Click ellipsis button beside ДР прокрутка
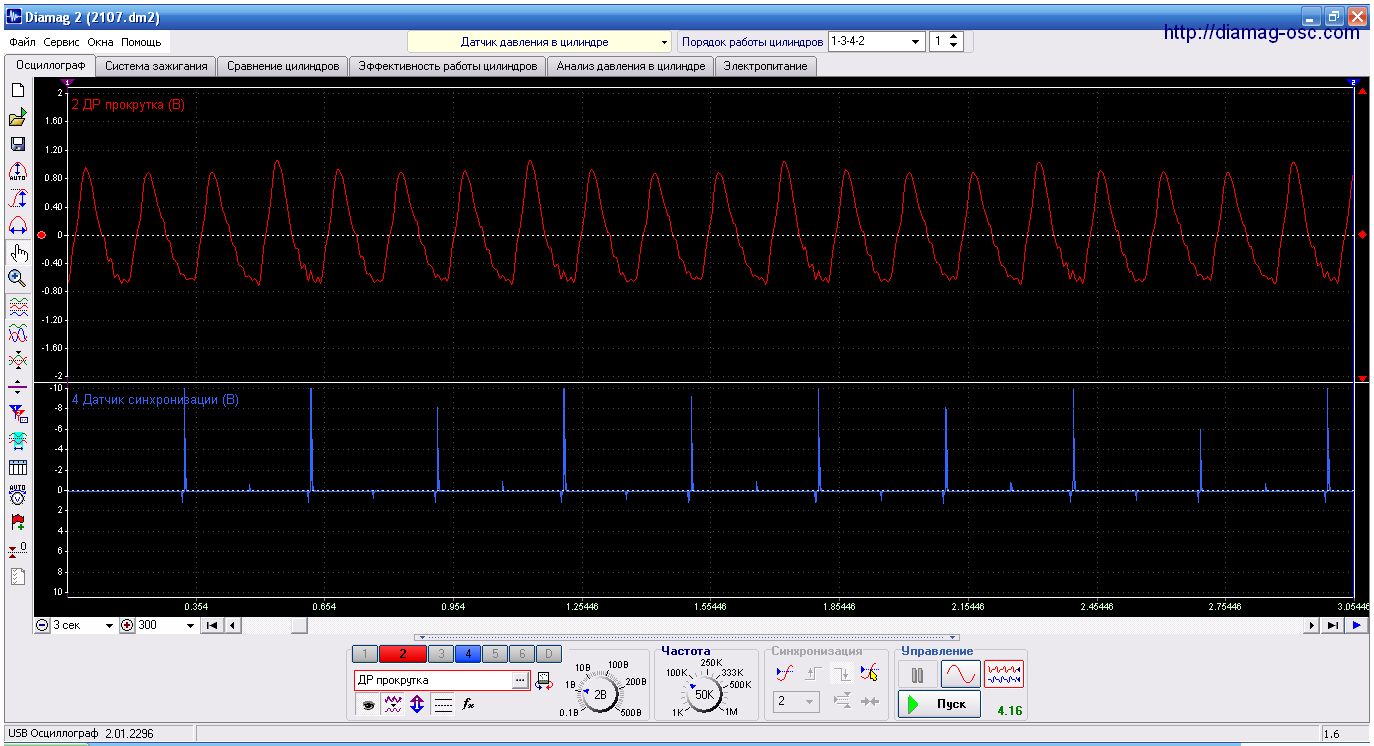The image size is (1374, 746). (x=519, y=680)
